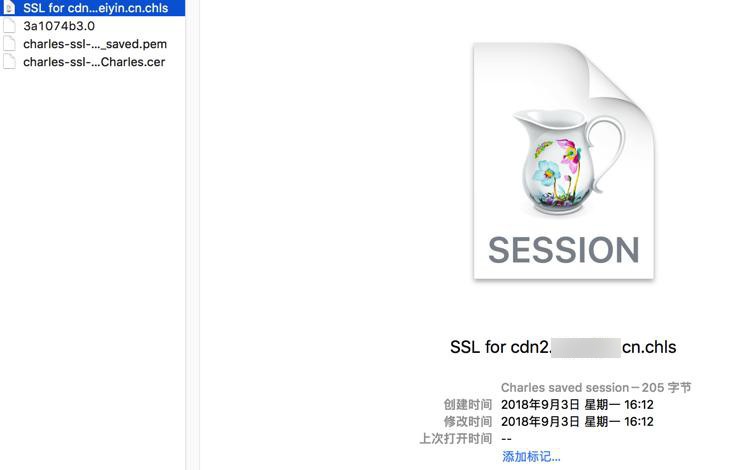736x470 pixels.
Task: Click the blank document icon beside 3a1074b3.0
Action: 9,26
